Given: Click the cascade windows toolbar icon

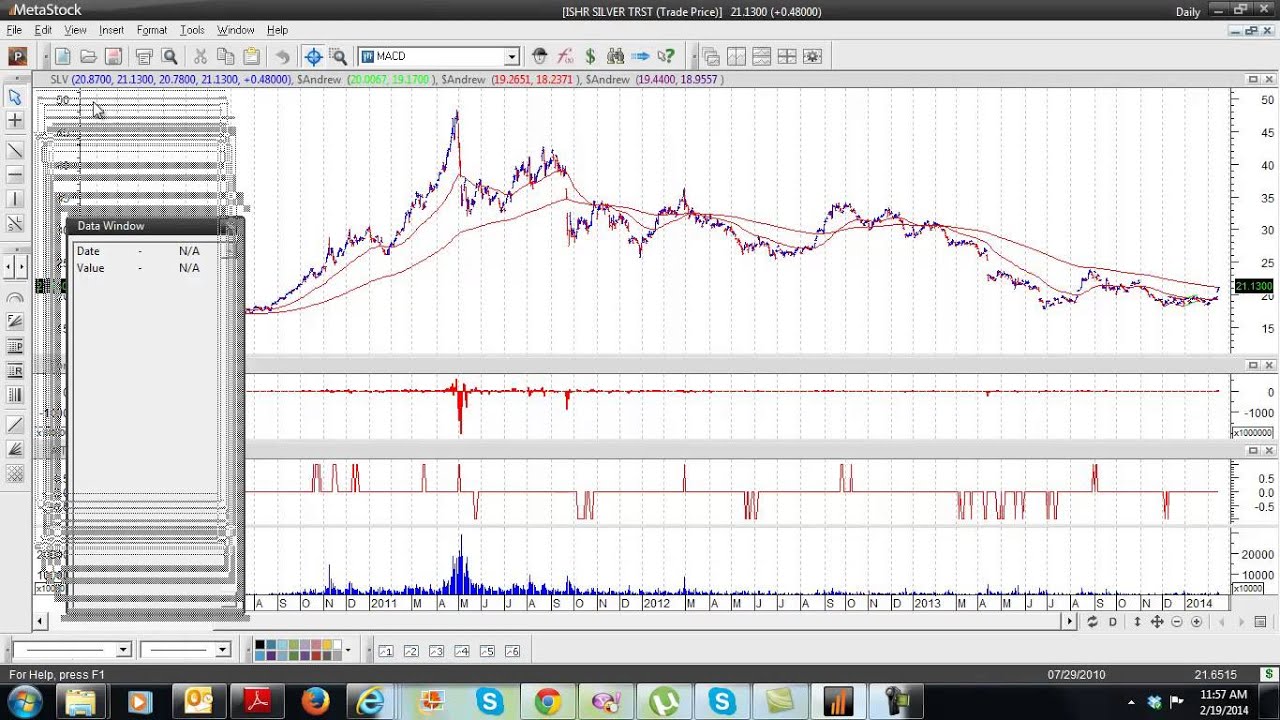Looking at the screenshot, I should 711,57.
